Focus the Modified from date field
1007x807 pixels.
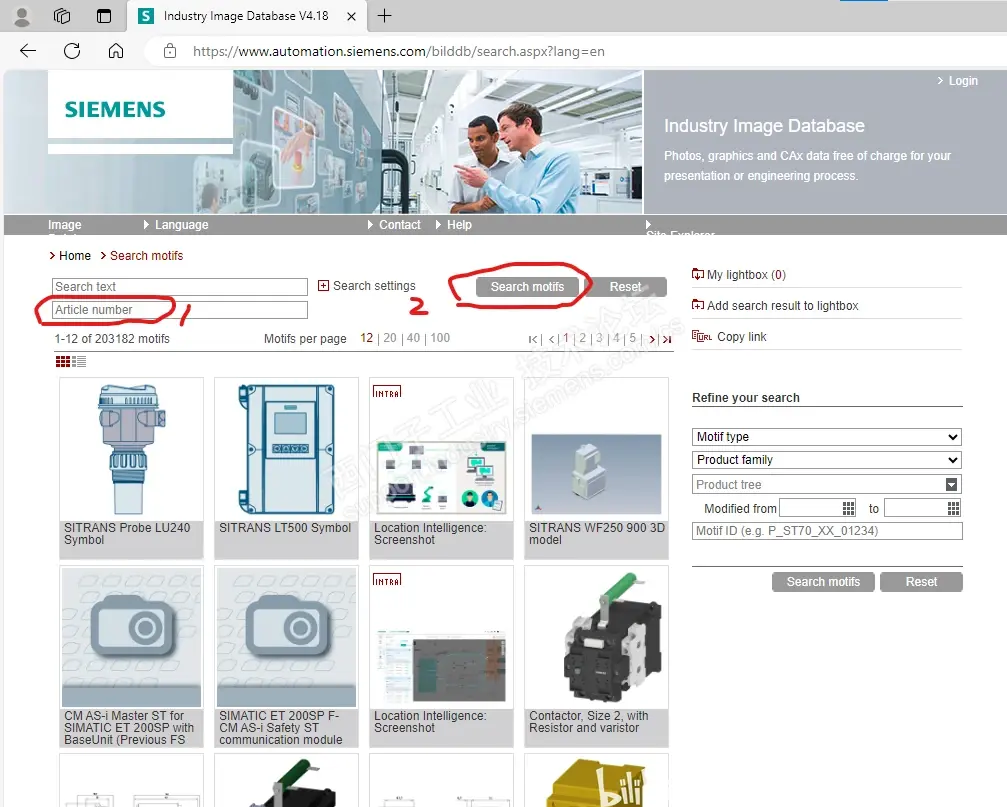[x=810, y=508]
